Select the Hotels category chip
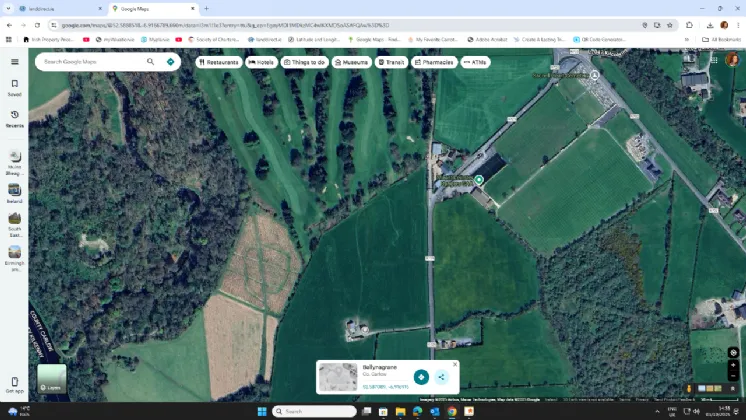The image size is (746, 420). point(261,62)
